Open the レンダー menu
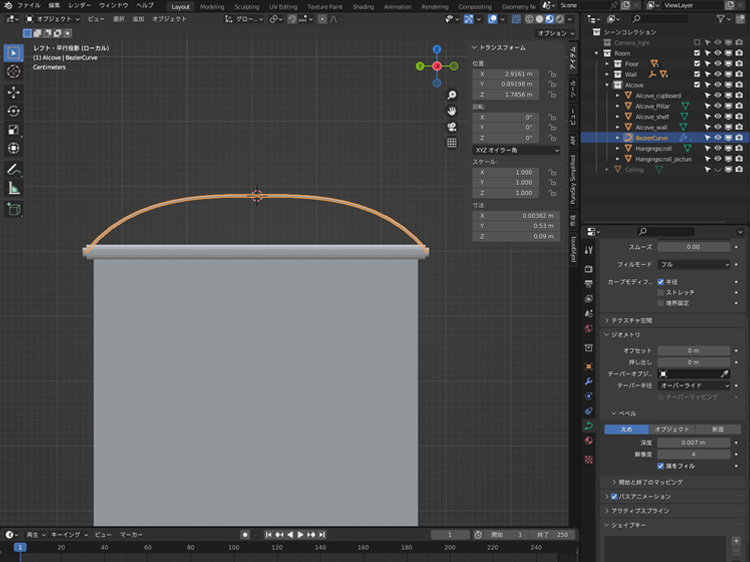Screen dimensions: 750x562 point(79,6)
